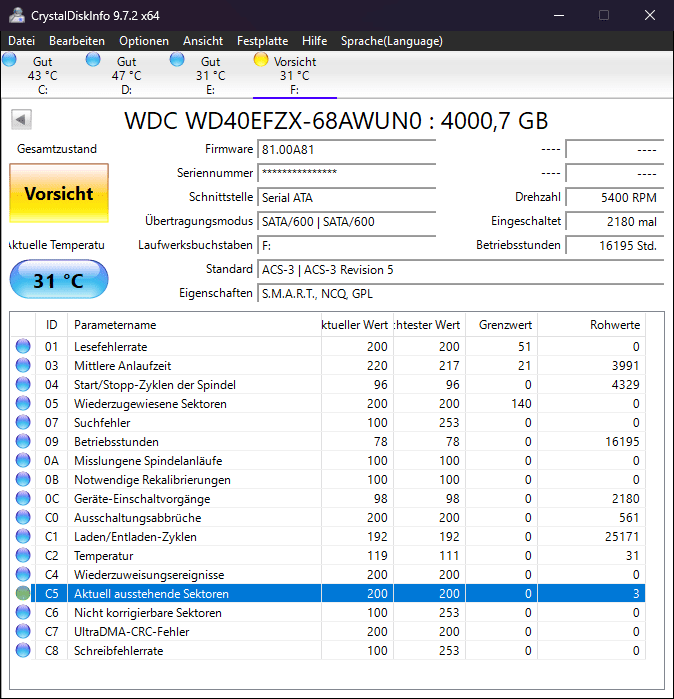Click the UltraDMA-CRC-Fehler parameter name
Viewport: 674px width, 699px height.
click(132, 632)
